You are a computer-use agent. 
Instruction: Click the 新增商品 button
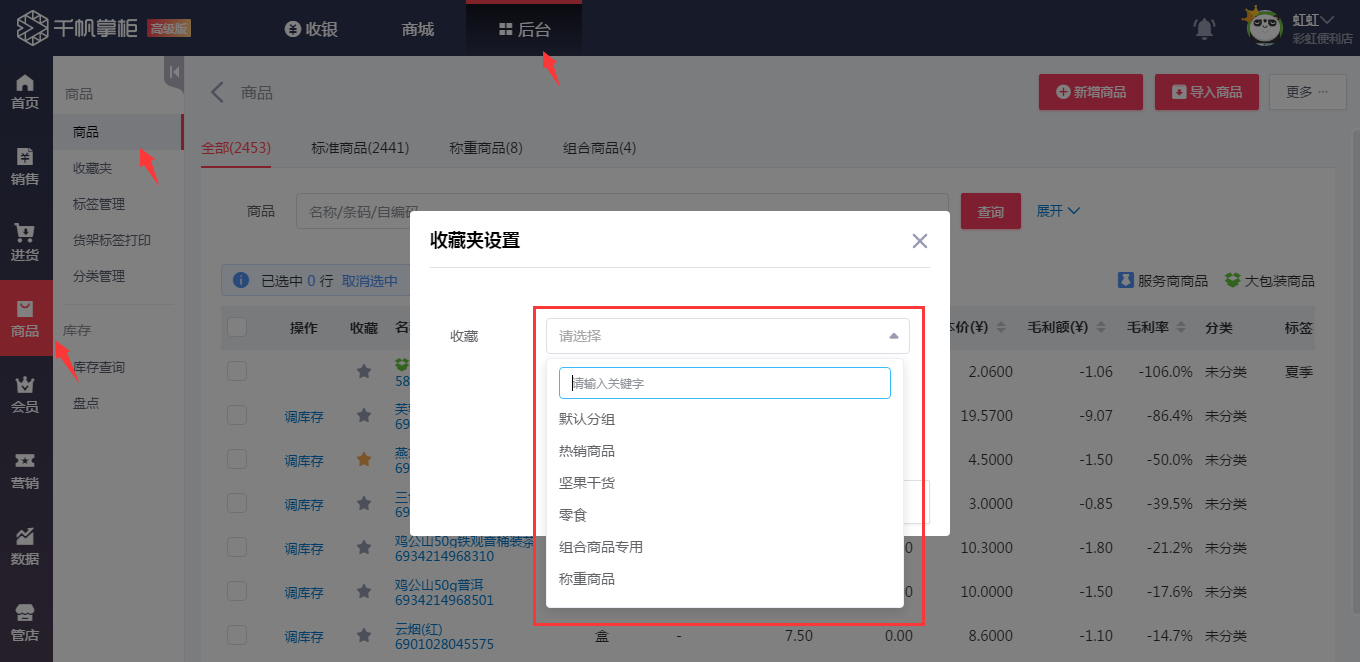click(x=1090, y=91)
